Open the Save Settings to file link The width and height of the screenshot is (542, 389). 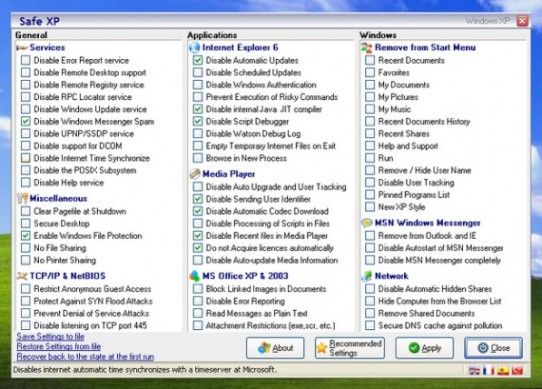[x=50, y=336]
